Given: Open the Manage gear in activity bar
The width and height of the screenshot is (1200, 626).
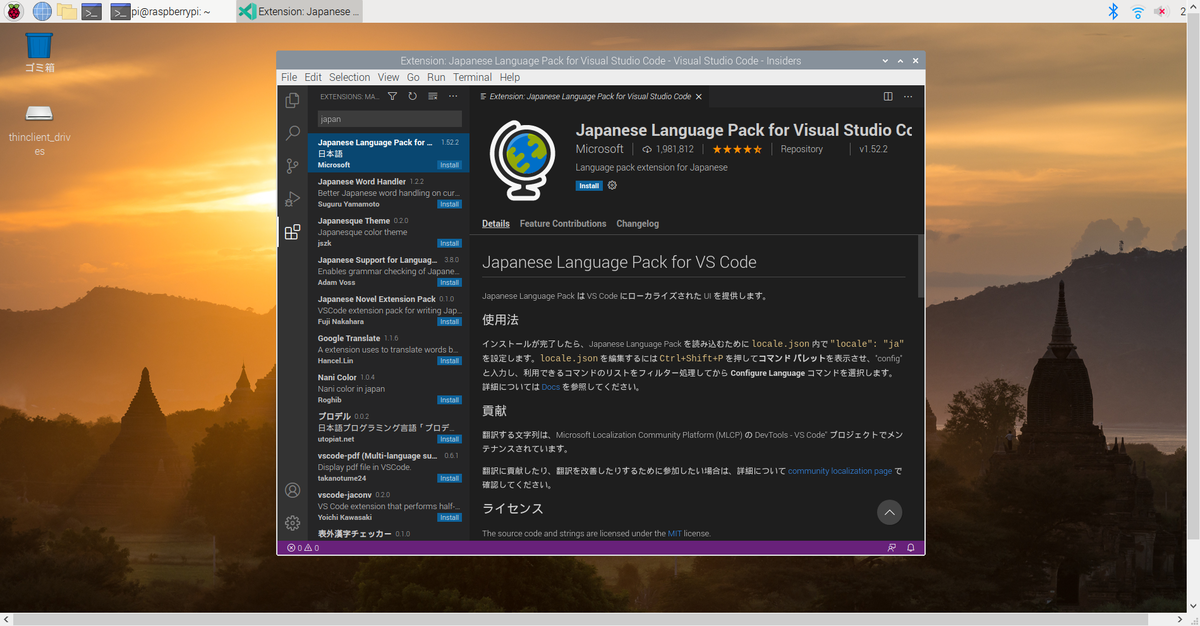Looking at the screenshot, I should click(292, 523).
